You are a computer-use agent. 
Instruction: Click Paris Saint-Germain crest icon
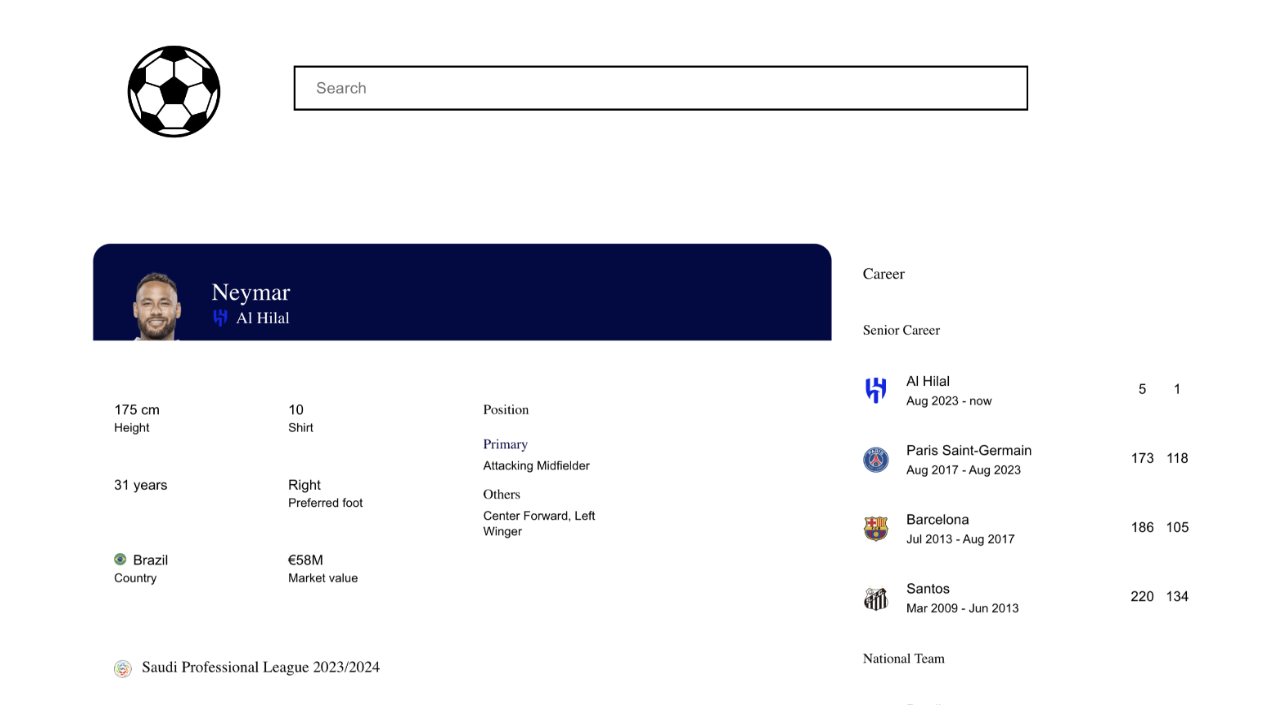click(876, 459)
